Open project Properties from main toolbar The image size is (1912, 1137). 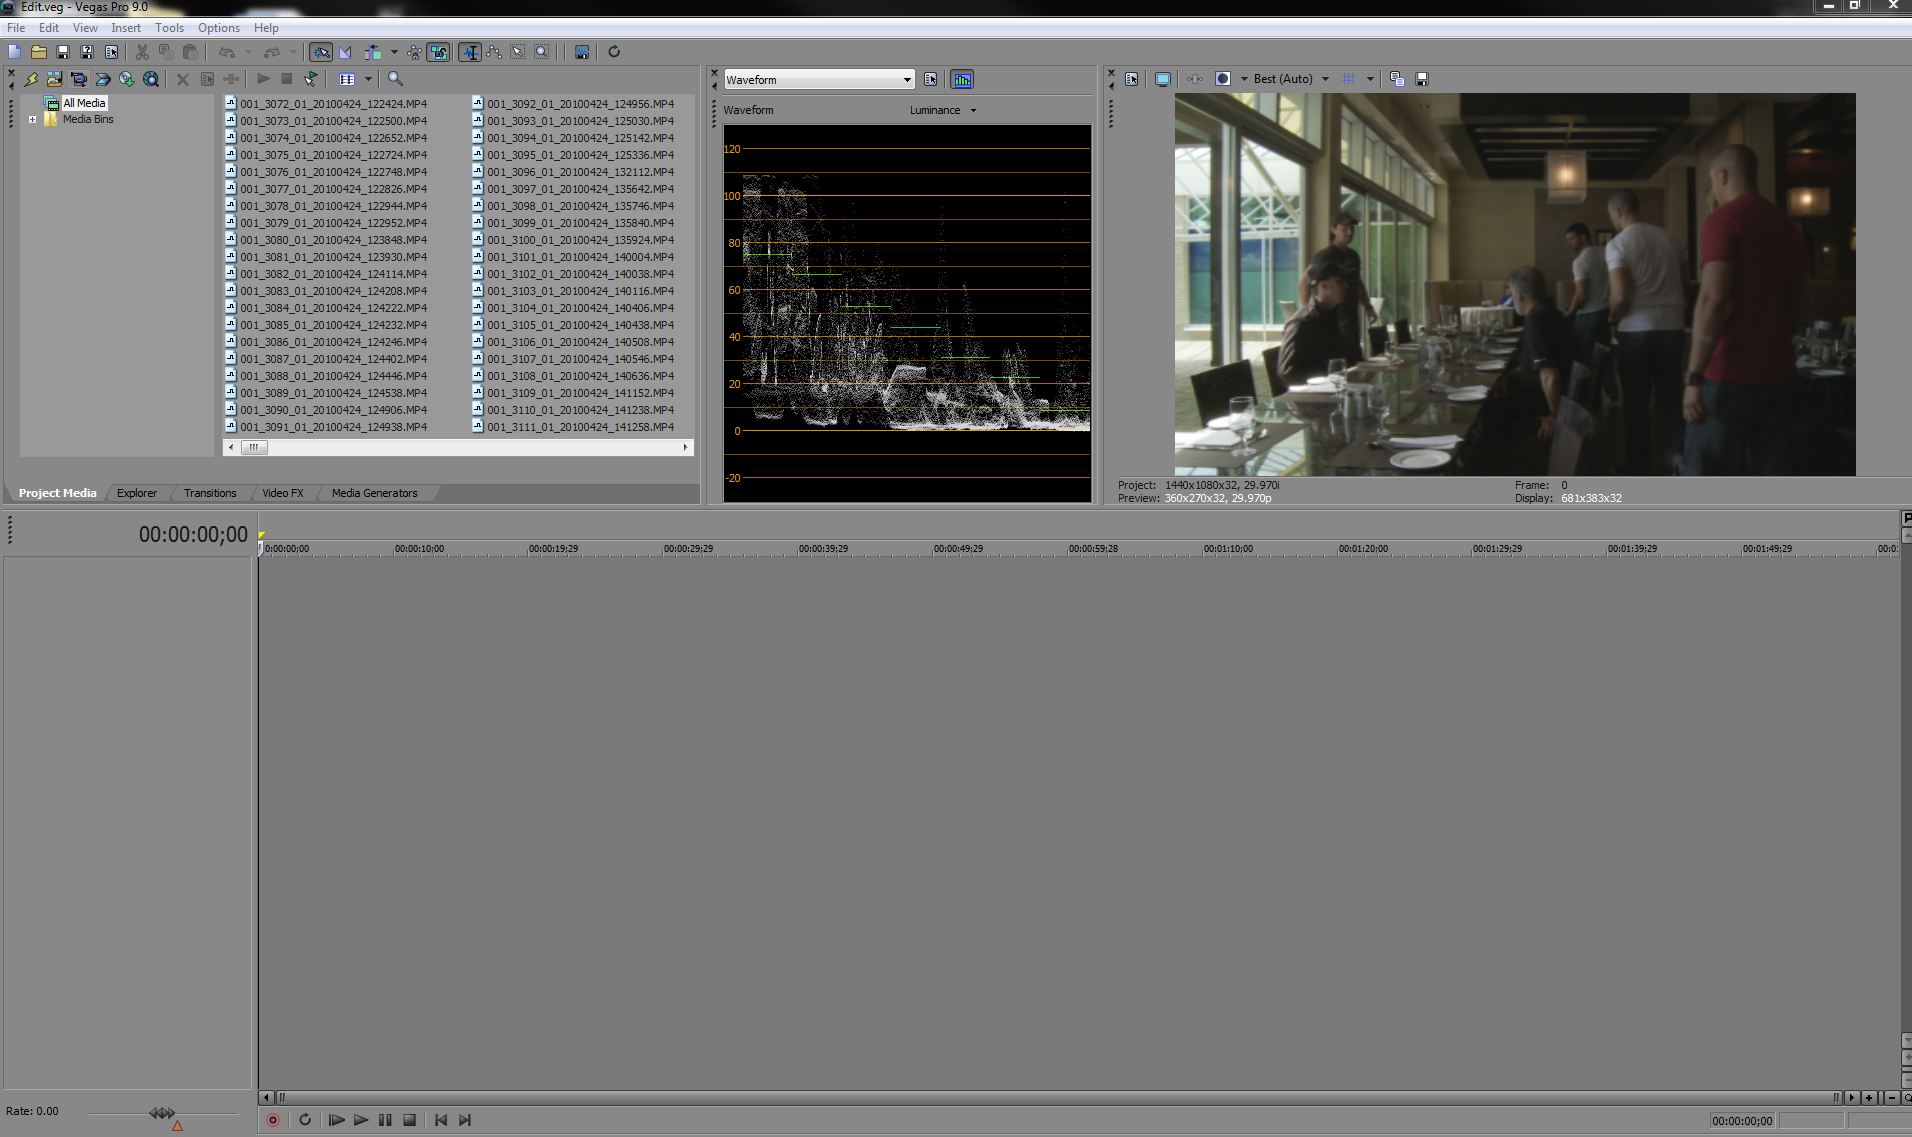click(111, 52)
